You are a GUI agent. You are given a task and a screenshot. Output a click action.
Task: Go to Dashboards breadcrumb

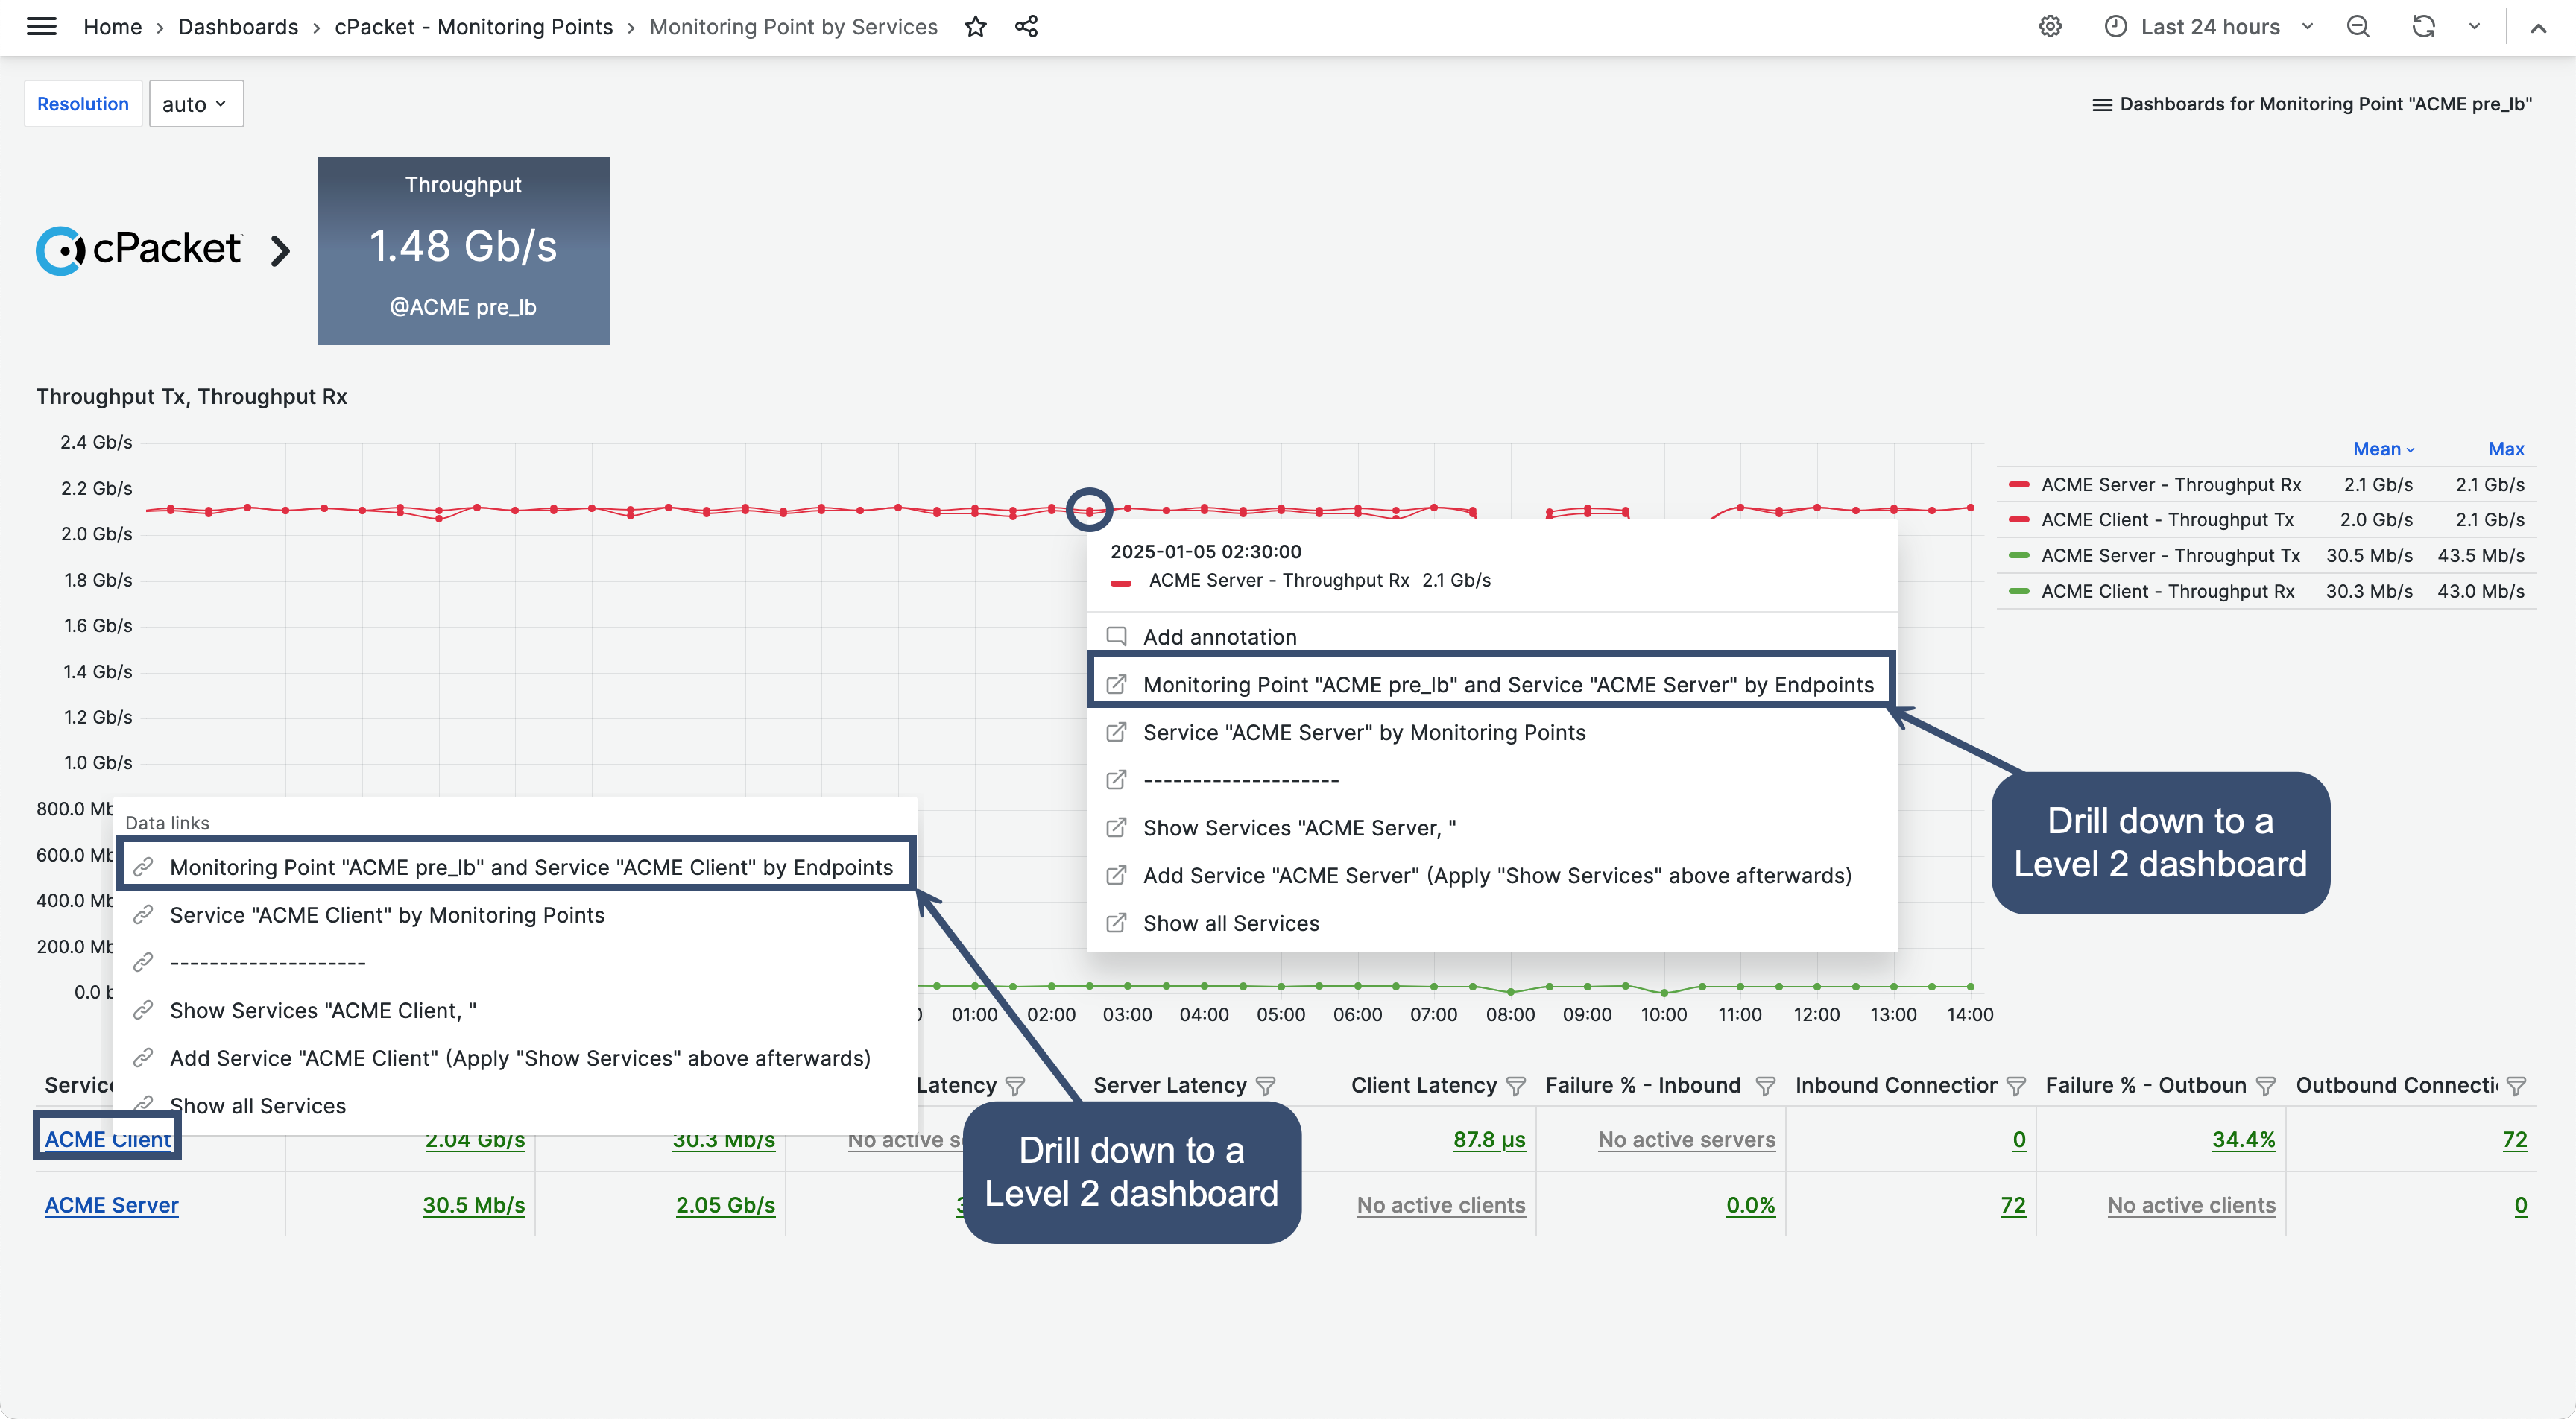tap(238, 27)
